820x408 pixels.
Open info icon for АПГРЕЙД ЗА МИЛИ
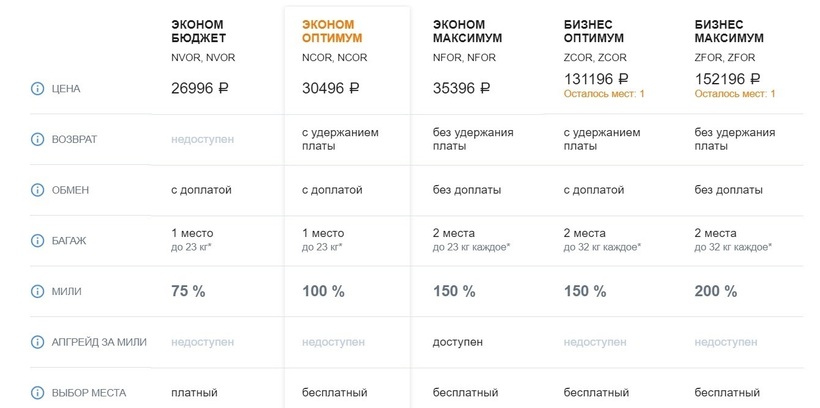(x=37, y=342)
